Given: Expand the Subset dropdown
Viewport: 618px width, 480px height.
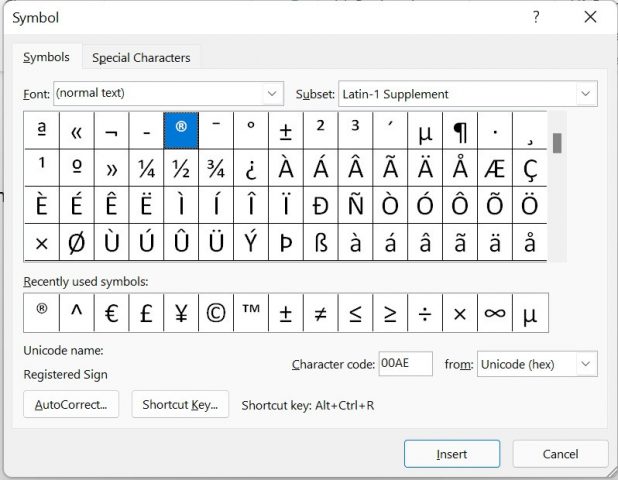Looking at the screenshot, I should [x=586, y=94].
